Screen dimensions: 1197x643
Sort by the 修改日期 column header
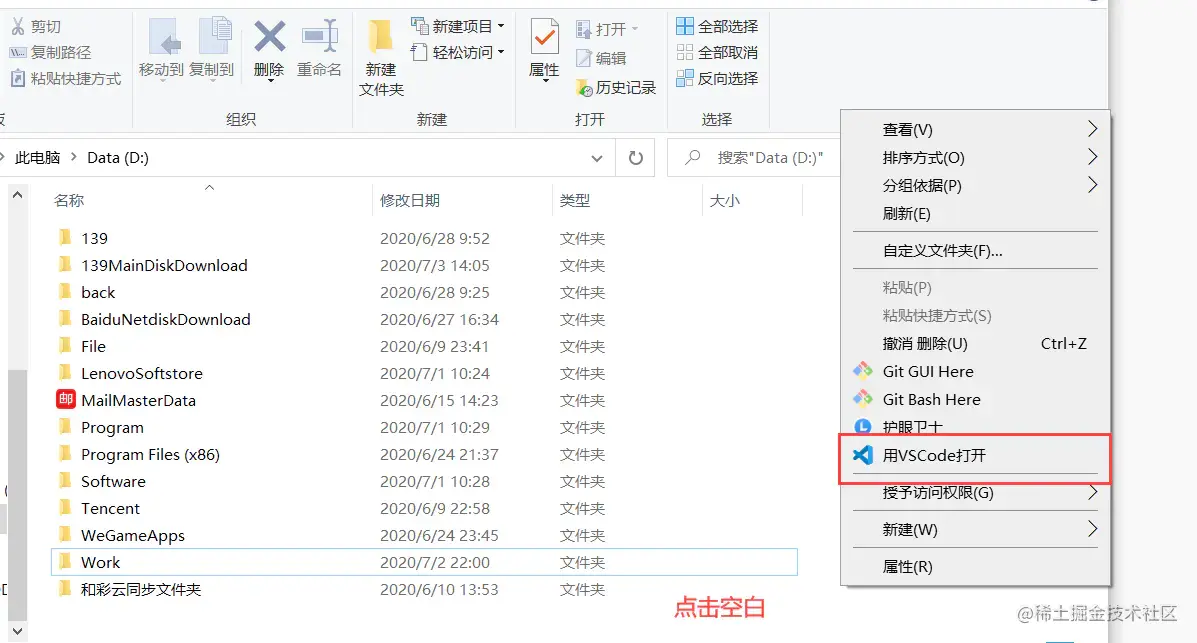410,201
